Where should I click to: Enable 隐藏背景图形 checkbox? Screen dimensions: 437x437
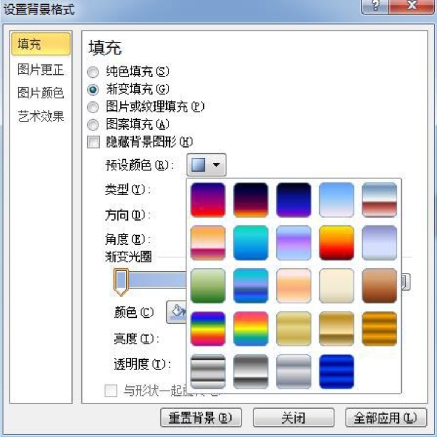click(93, 142)
